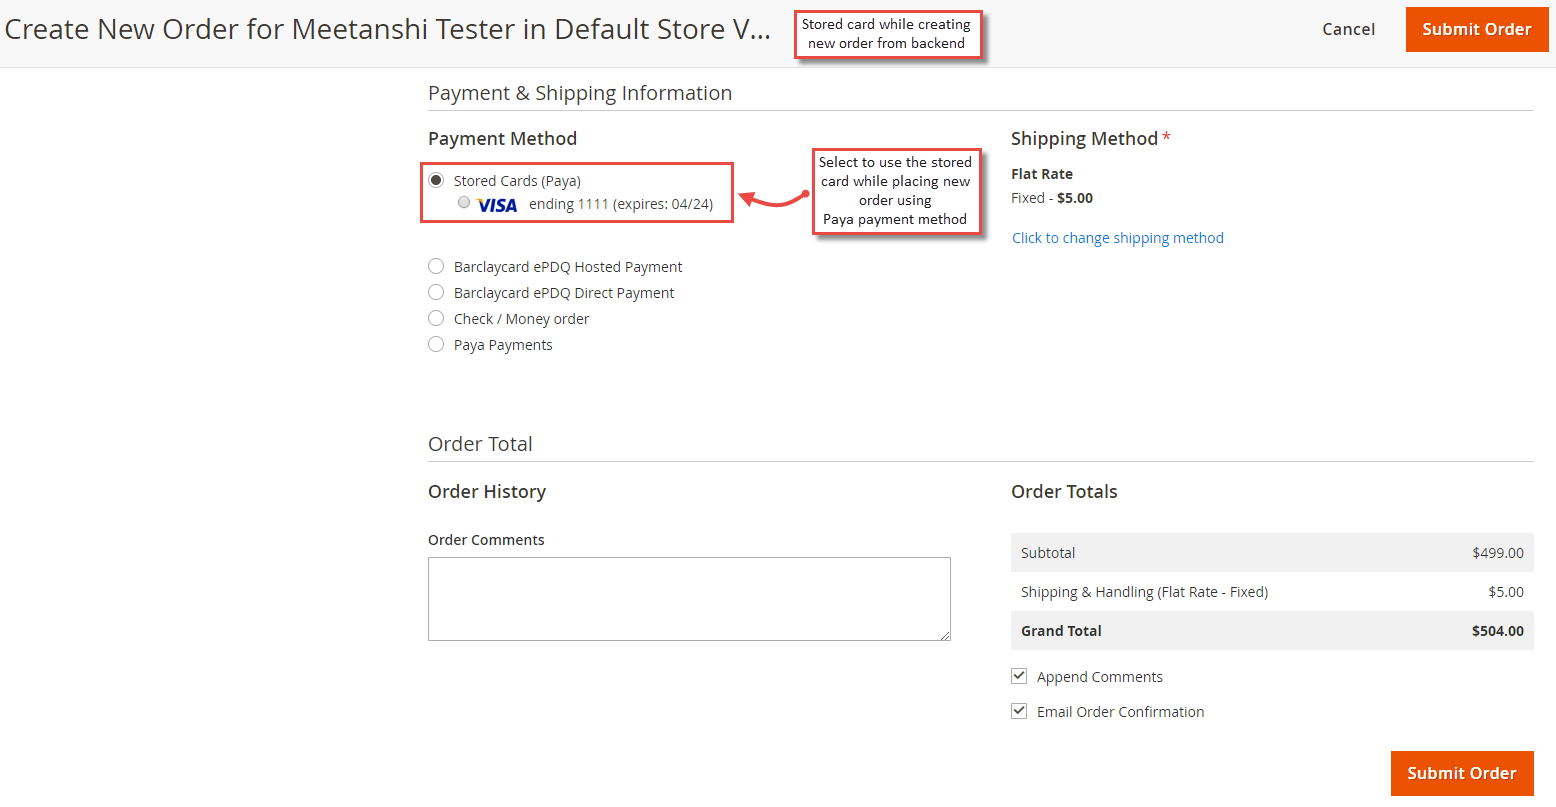Click the Payment Method heading
Screen dimensions: 1556x807
[502, 138]
